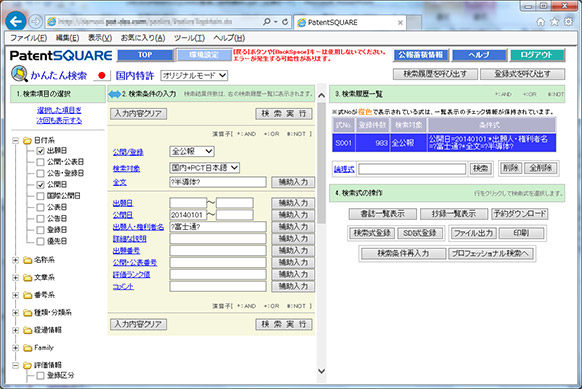Uncheck the 公開日 checkbox
The image size is (582, 389).
[40, 185]
